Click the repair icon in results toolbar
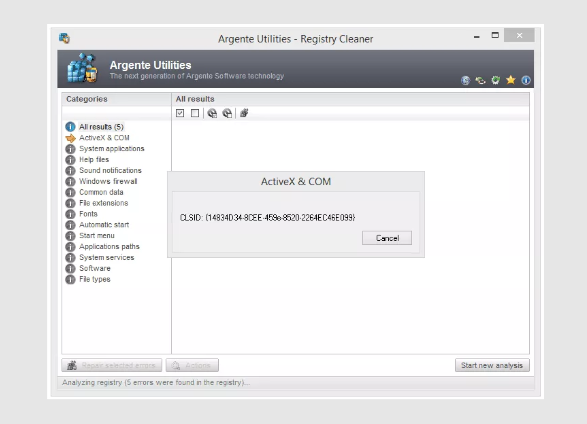Screen dimensions: 587x424 click(244, 113)
